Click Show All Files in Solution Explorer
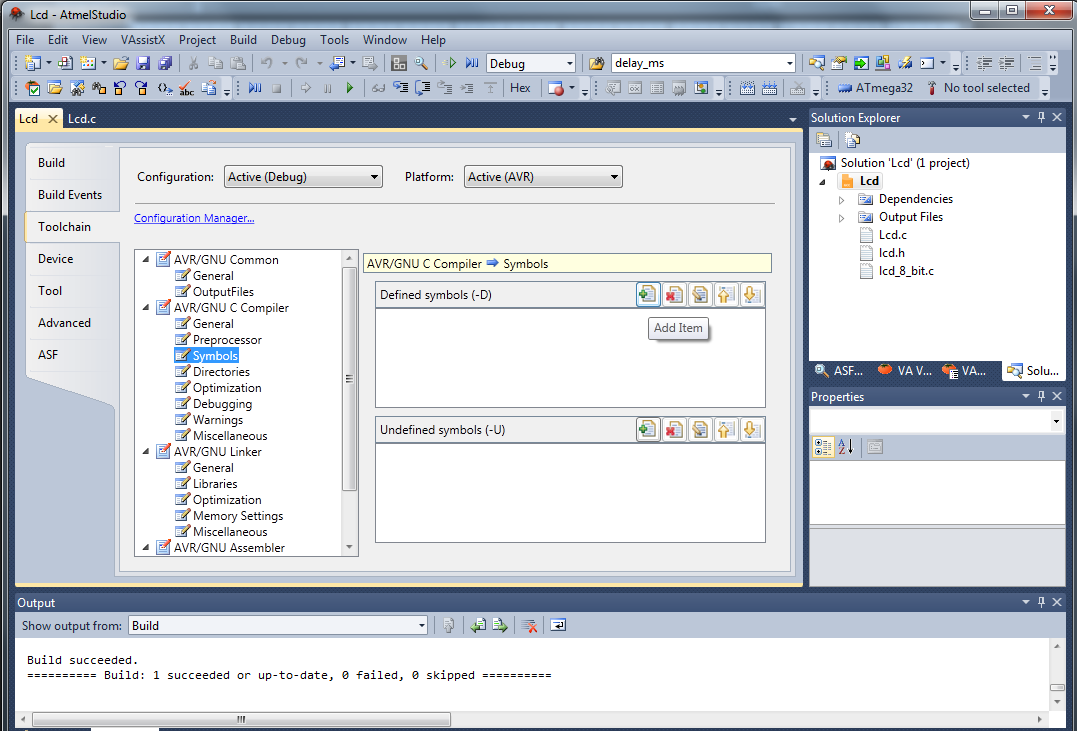Viewport: 1077px width, 731px height. (x=852, y=140)
